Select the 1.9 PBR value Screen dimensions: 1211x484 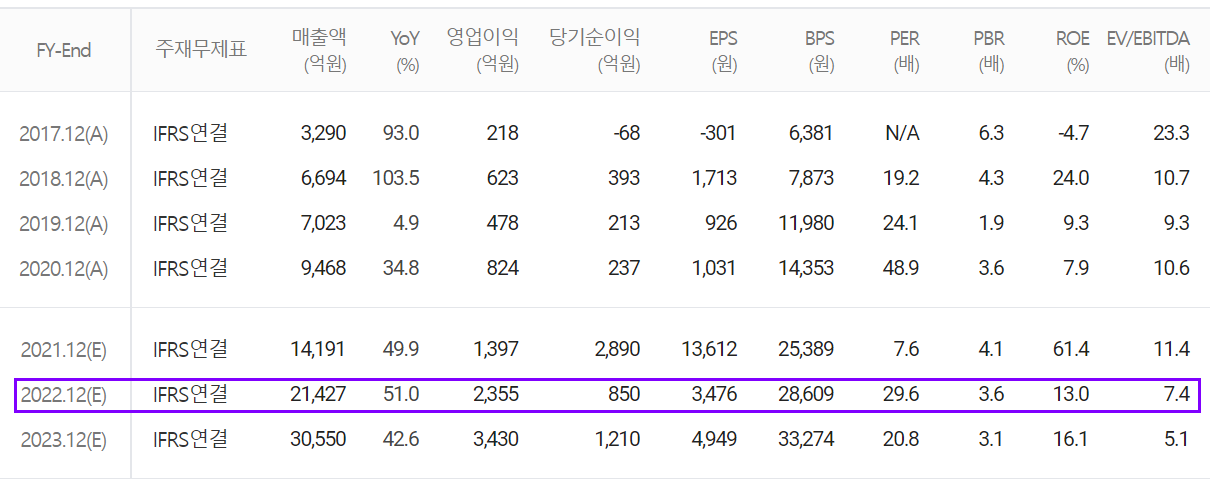coord(992,223)
